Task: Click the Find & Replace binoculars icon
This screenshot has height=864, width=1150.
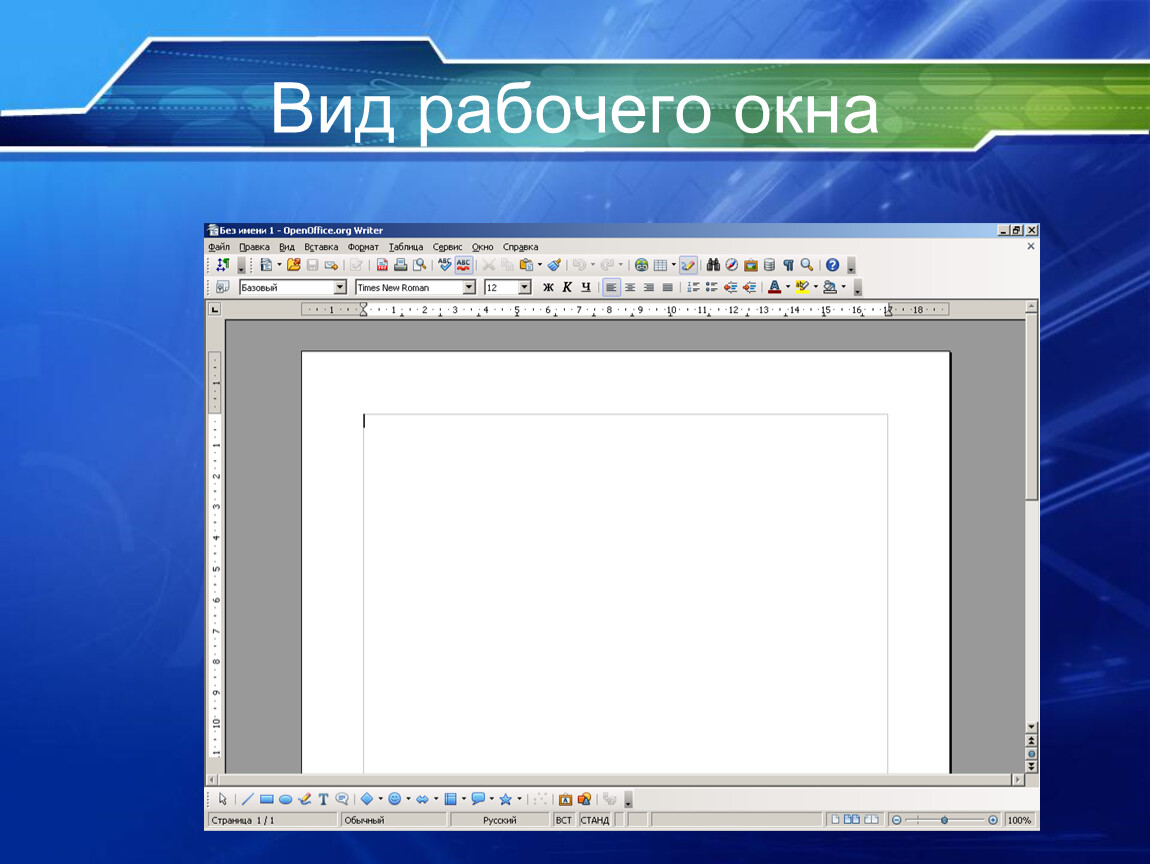Action: [x=713, y=265]
